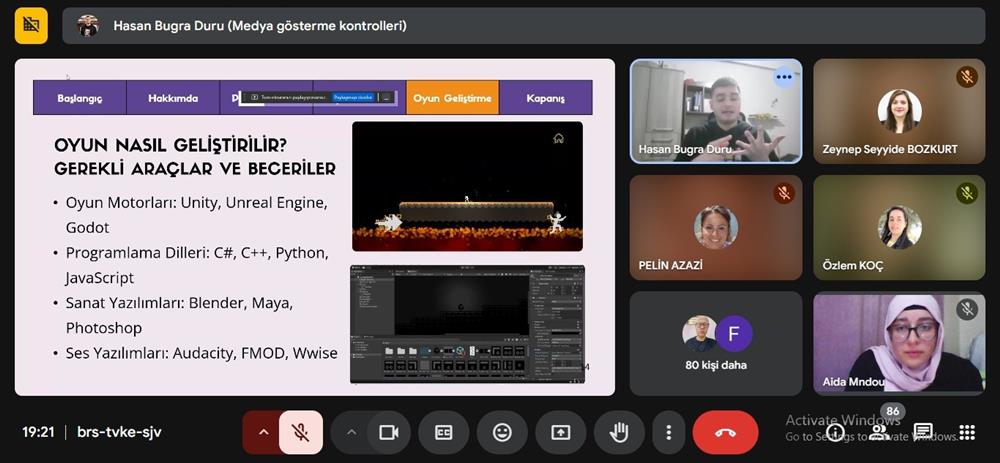Click the 'Oyun Motorları' bullet text
The height and width of the screenshot is (463, 1000).
196,215
